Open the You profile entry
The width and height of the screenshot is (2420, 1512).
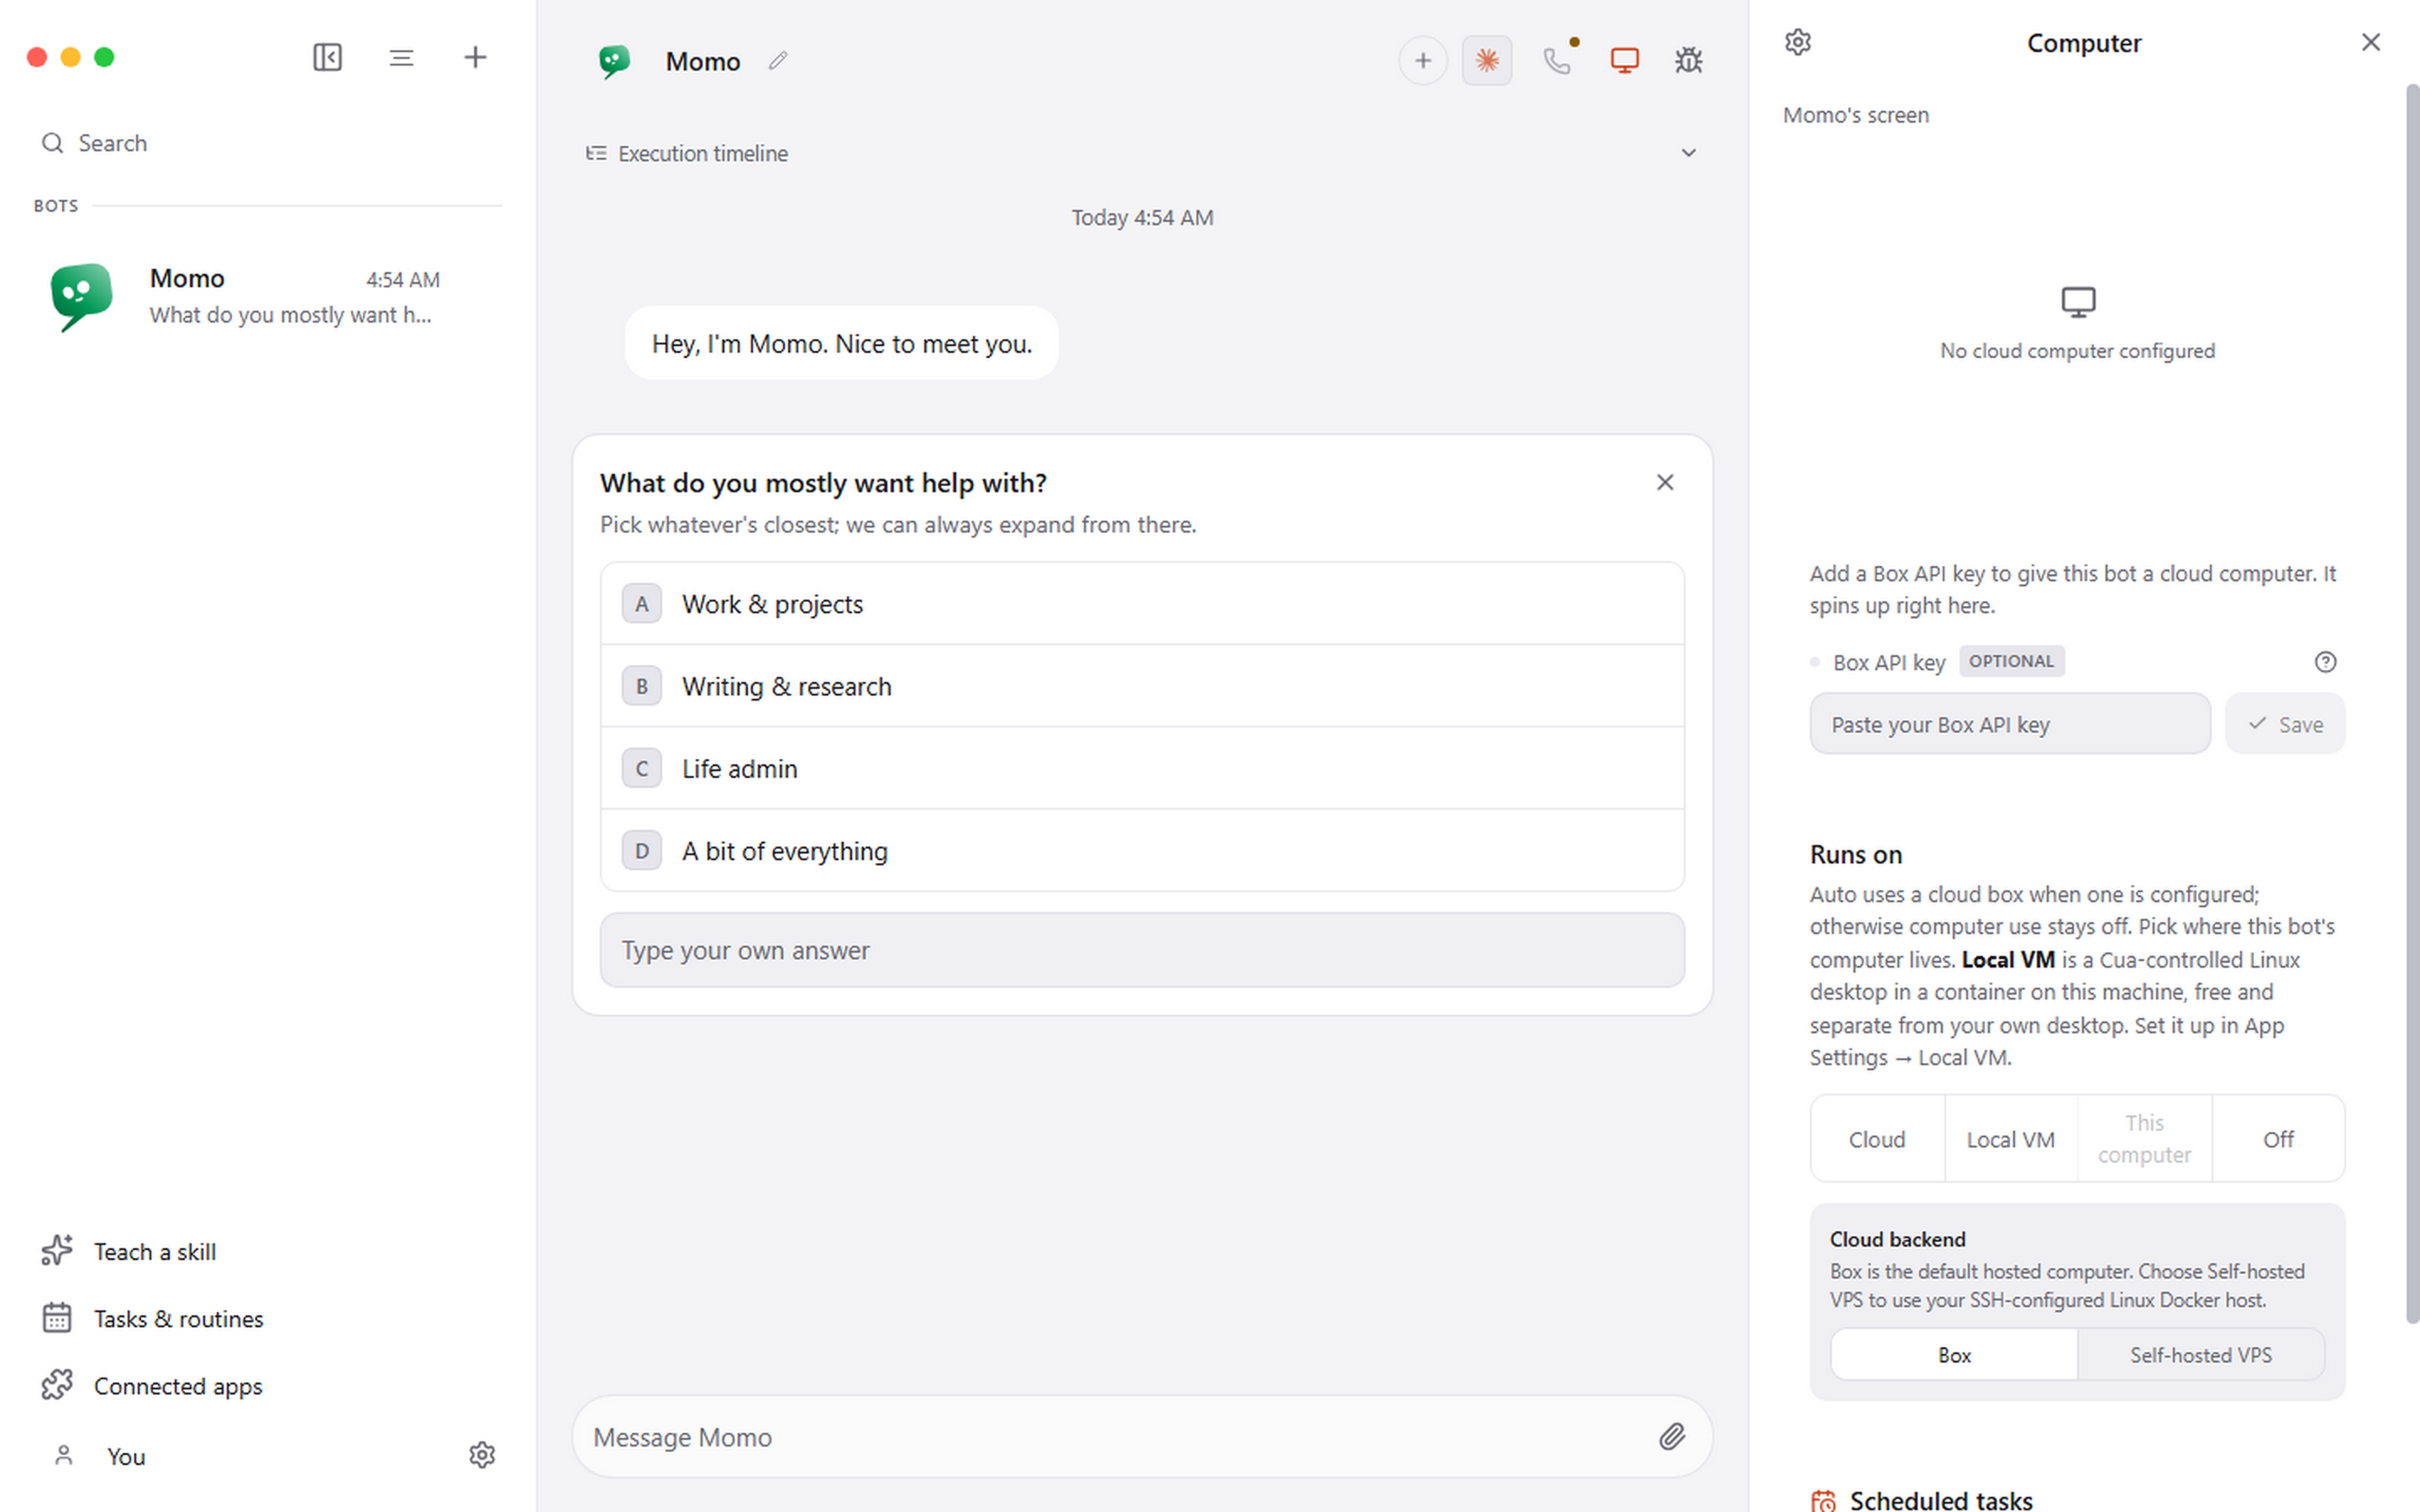126,1456
